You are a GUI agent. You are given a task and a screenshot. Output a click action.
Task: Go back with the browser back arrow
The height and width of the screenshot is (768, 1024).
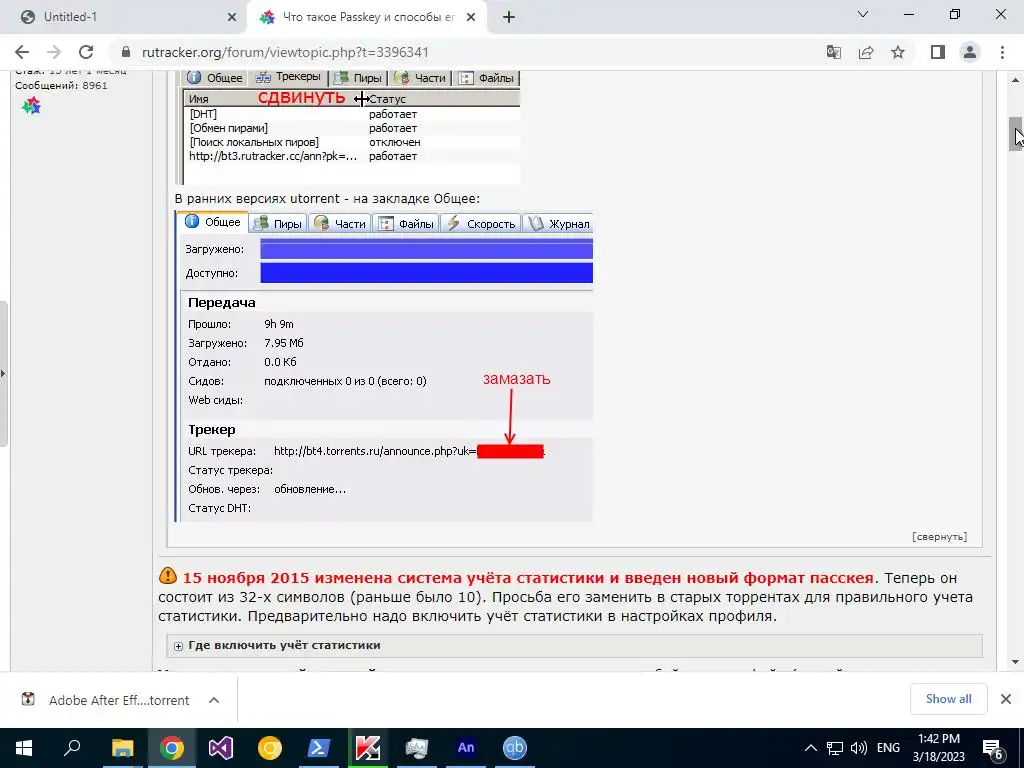coord(22,52)
